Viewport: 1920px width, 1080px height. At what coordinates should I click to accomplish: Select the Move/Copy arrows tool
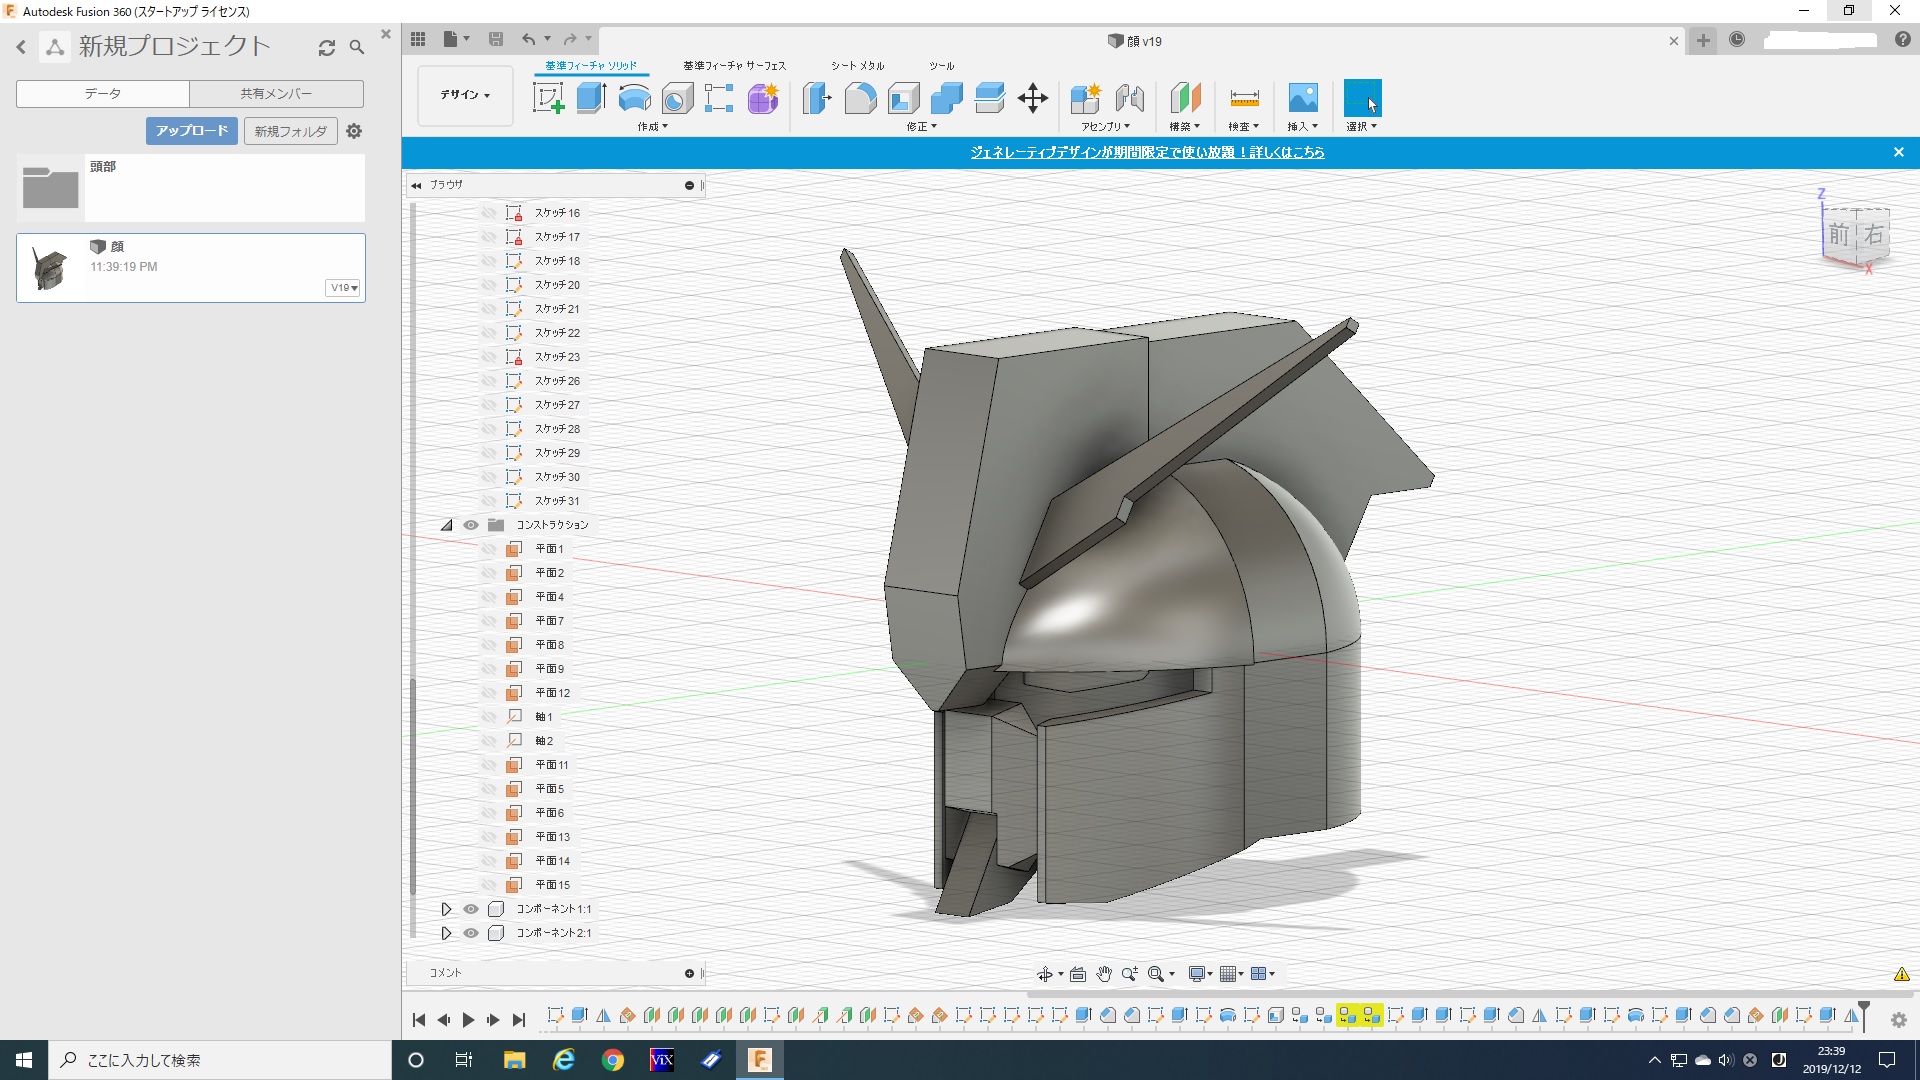click(x=1032, y=98)
